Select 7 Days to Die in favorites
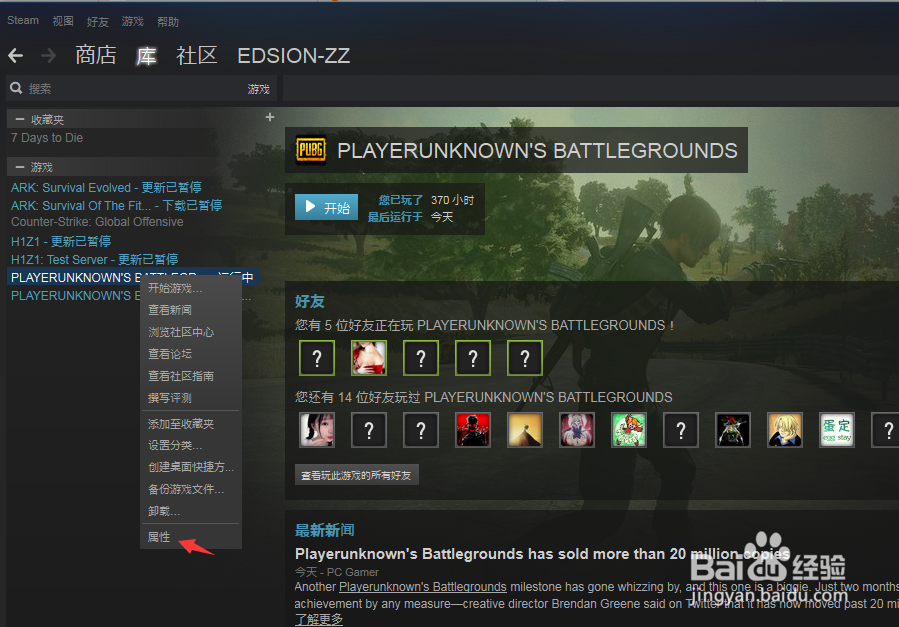Image resolution: width=899 pixels, height=627 pixels. (47, 138)
